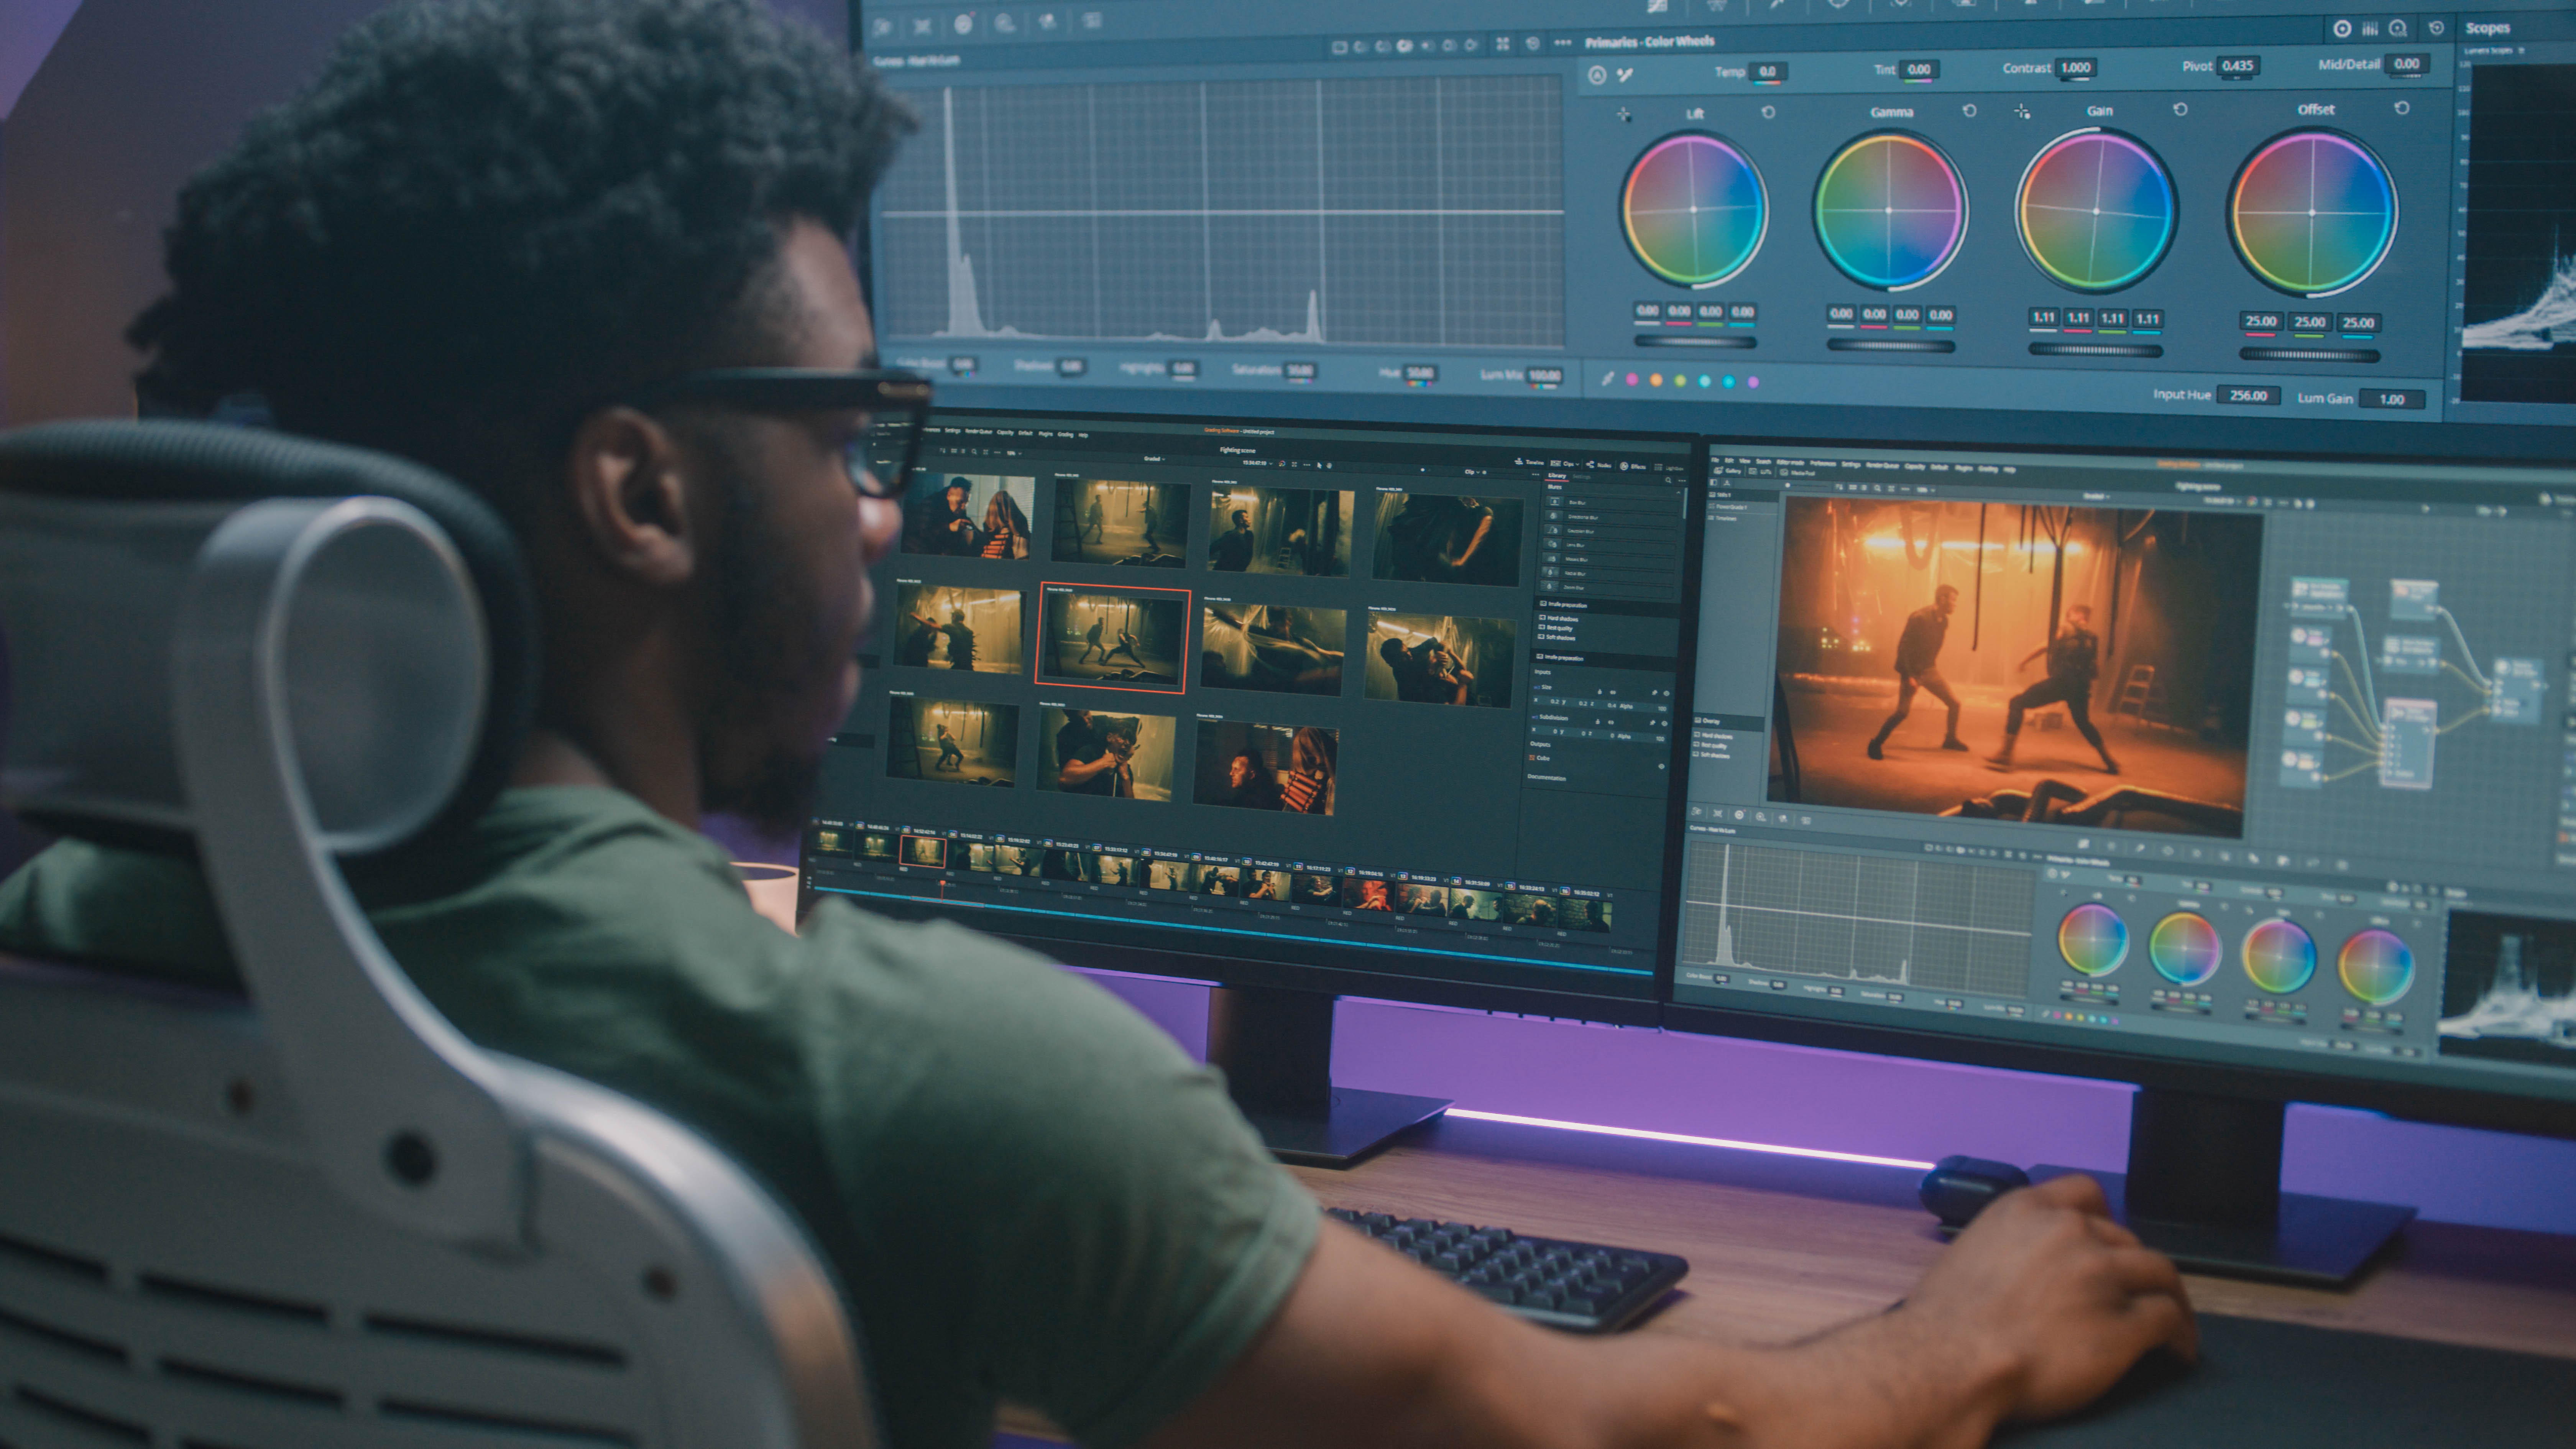Open the three-dots menu left of Primaries title
The width and height of the screenshot is (2576, 1449).
1562,42
